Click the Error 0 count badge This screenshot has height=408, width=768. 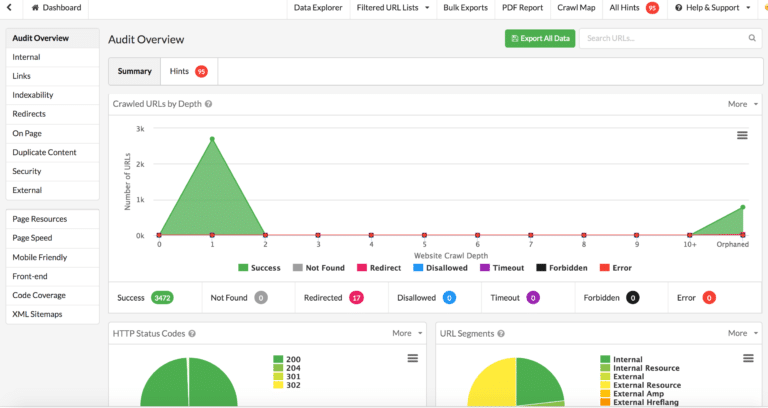tap(709, 298)
